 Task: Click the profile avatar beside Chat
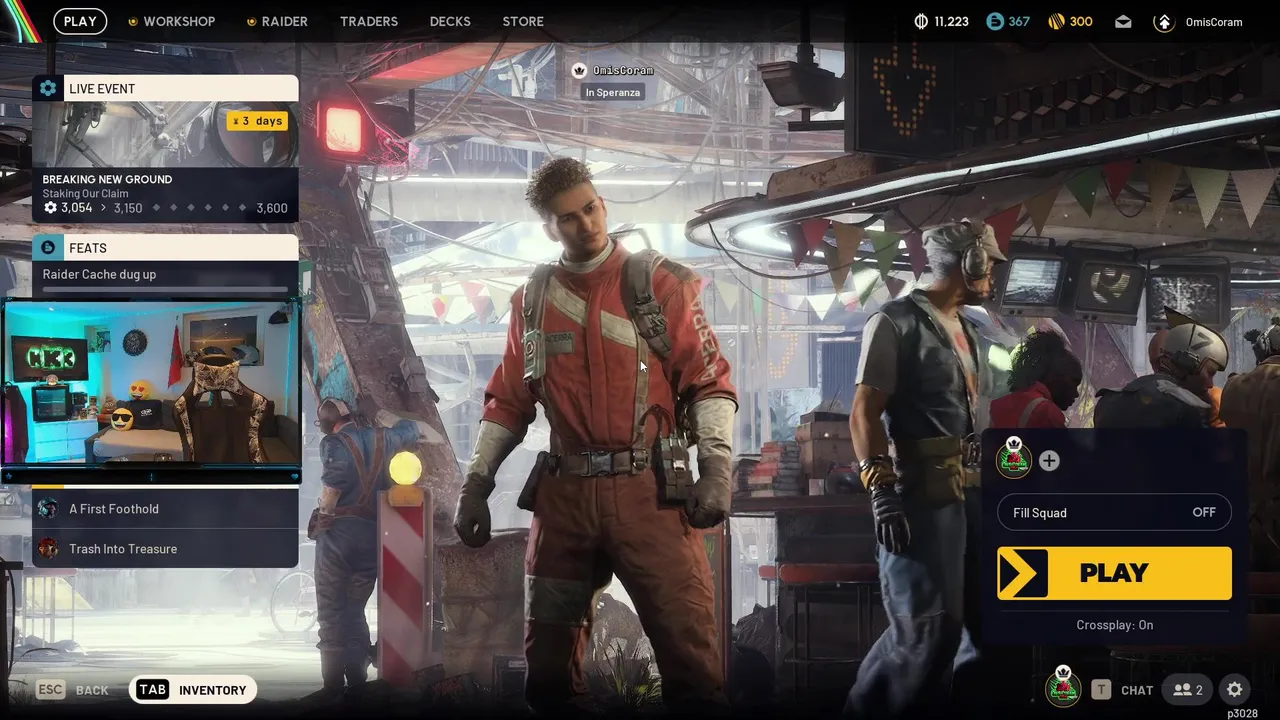pyautogui.click(x=1063, y=687)
